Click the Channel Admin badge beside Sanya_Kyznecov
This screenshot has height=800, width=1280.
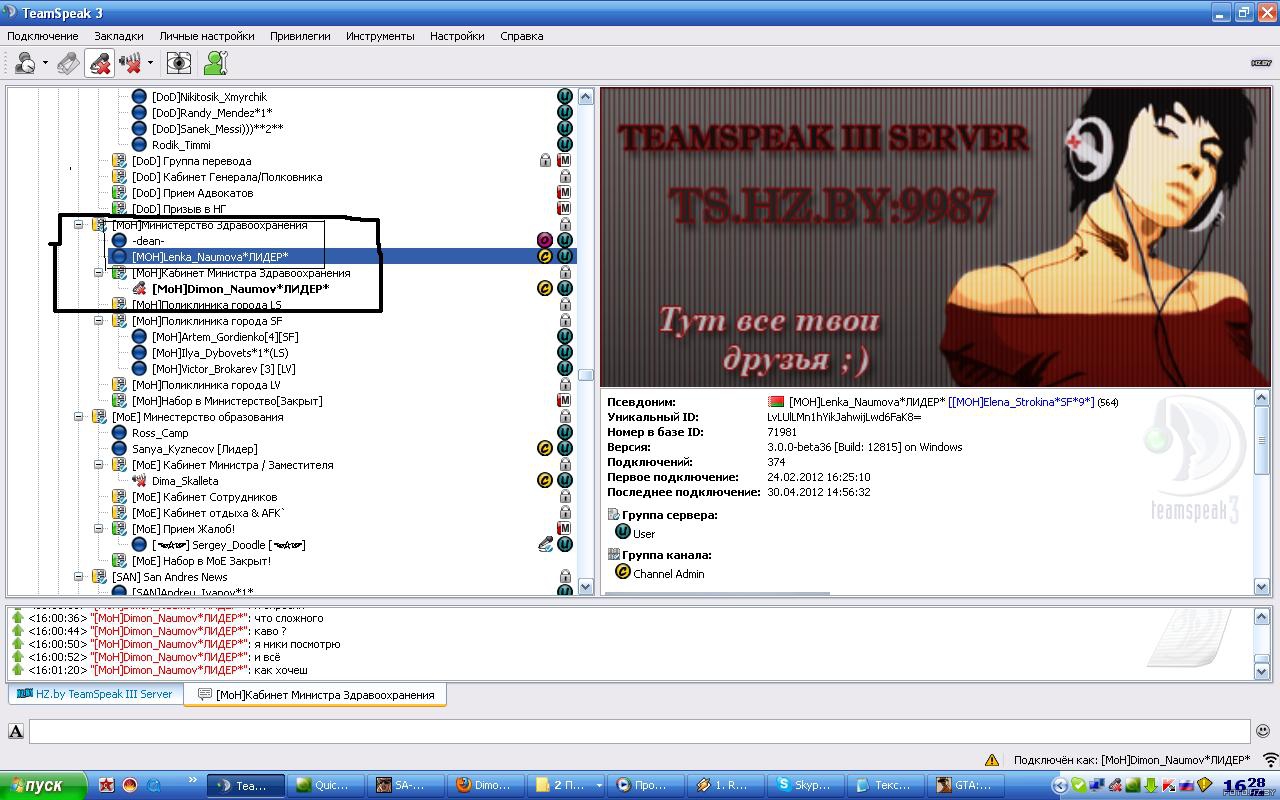(x=545, y=449)
